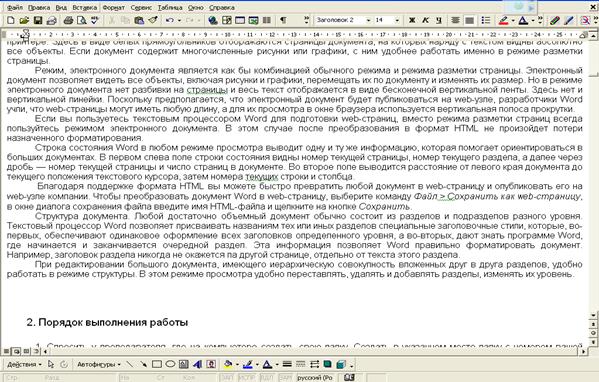This screenshot has width=599, height=382.
Task: Open the style box Заголовок 2
Action: (343, 20)
